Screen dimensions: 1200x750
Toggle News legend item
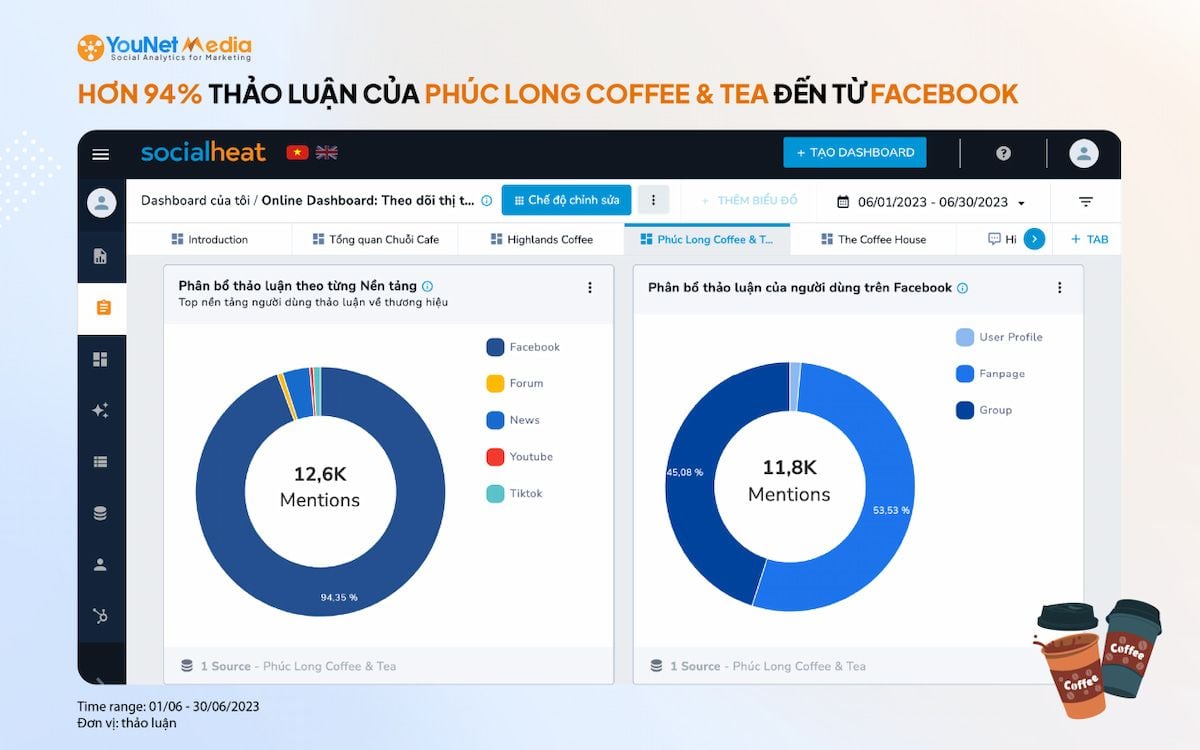(513, 420)
